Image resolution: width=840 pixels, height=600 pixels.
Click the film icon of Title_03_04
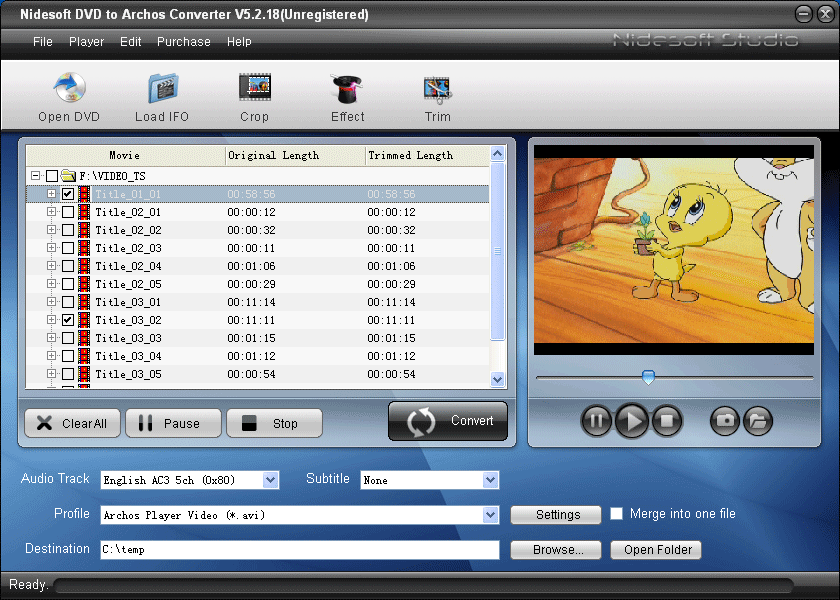[84, 356]
